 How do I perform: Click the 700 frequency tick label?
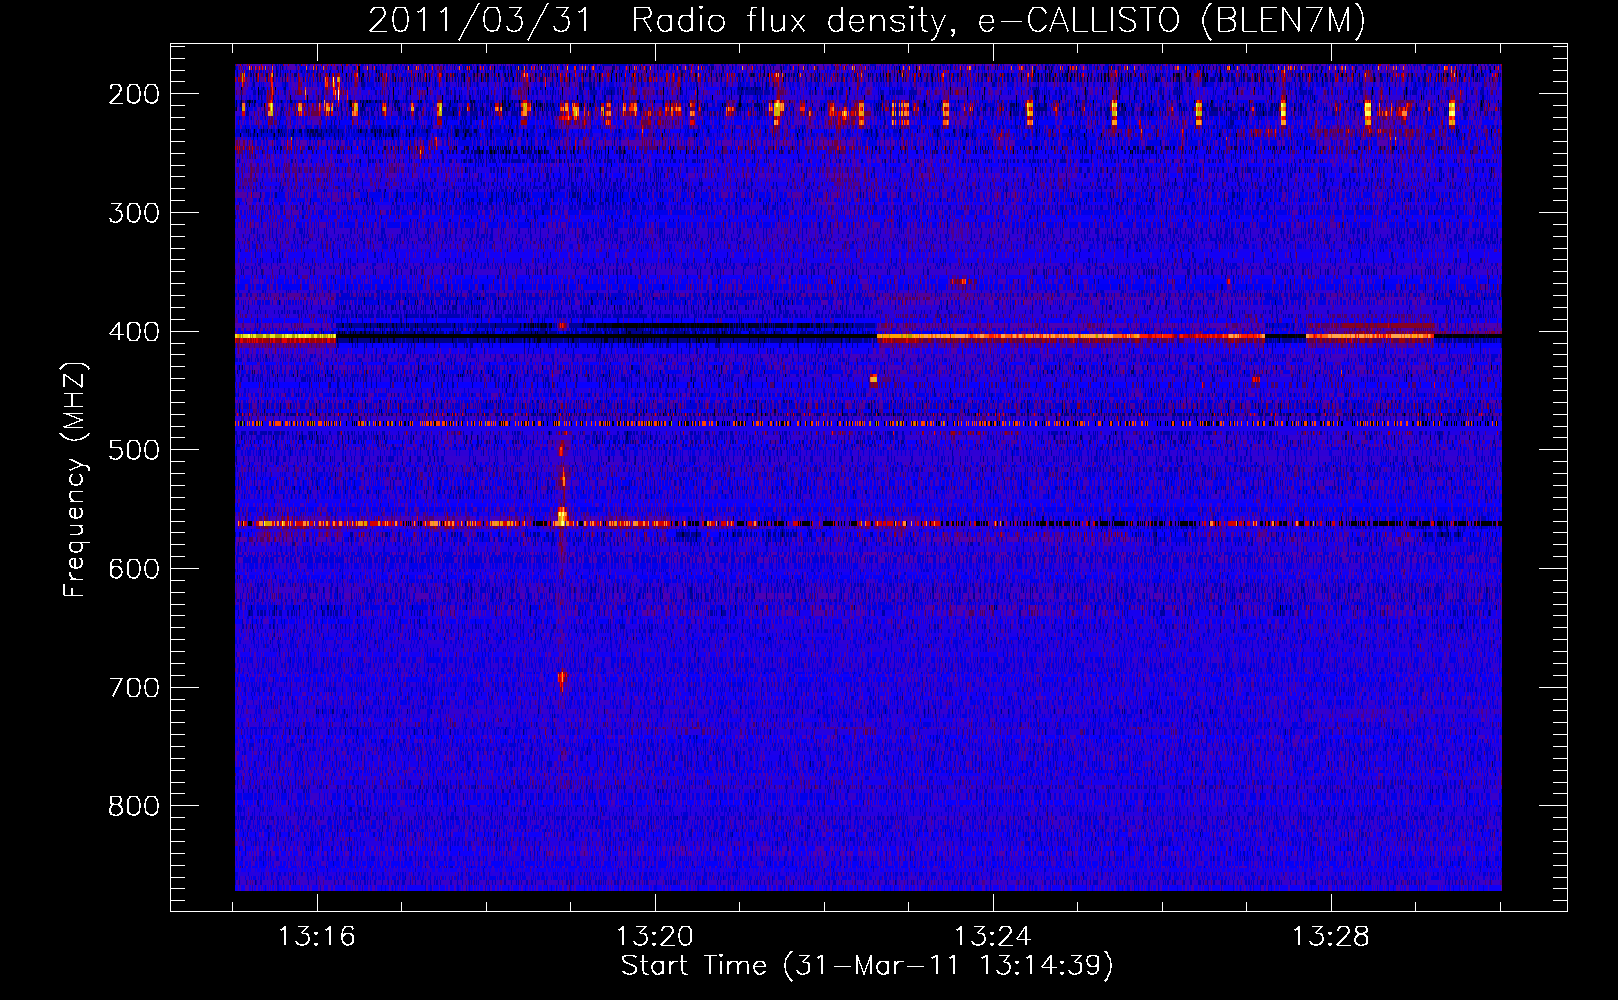point(134,688)
